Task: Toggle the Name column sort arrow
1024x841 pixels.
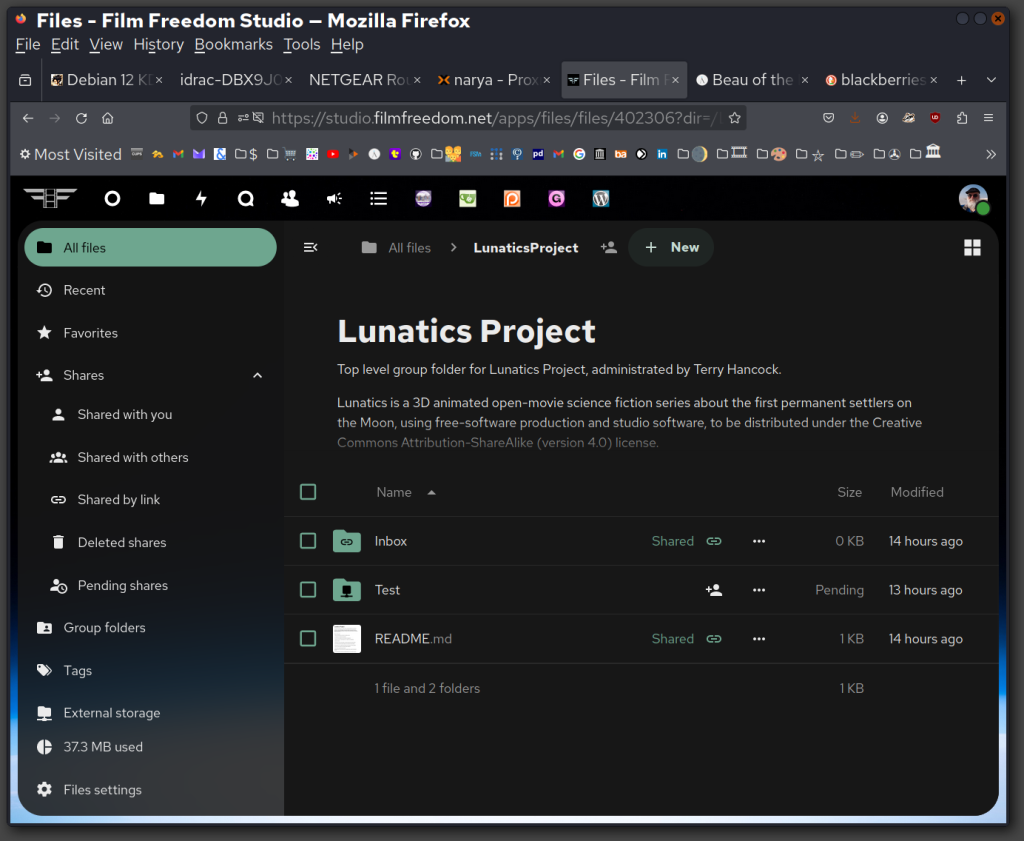Action: (x=431, y=491)
